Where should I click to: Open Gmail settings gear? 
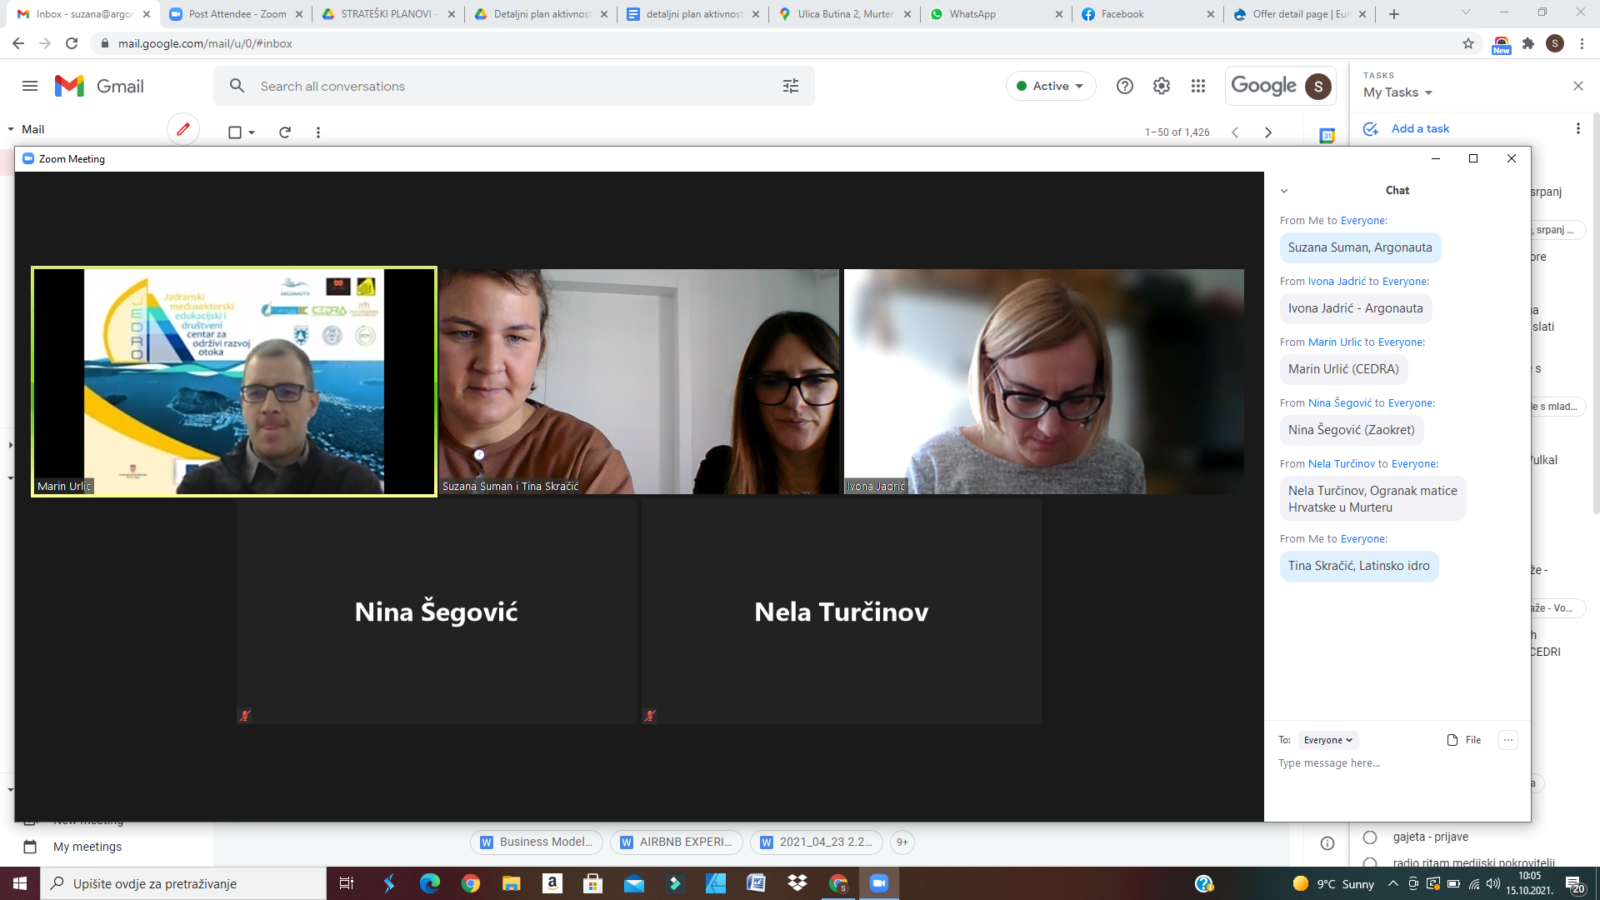[x=1161, y=86]
